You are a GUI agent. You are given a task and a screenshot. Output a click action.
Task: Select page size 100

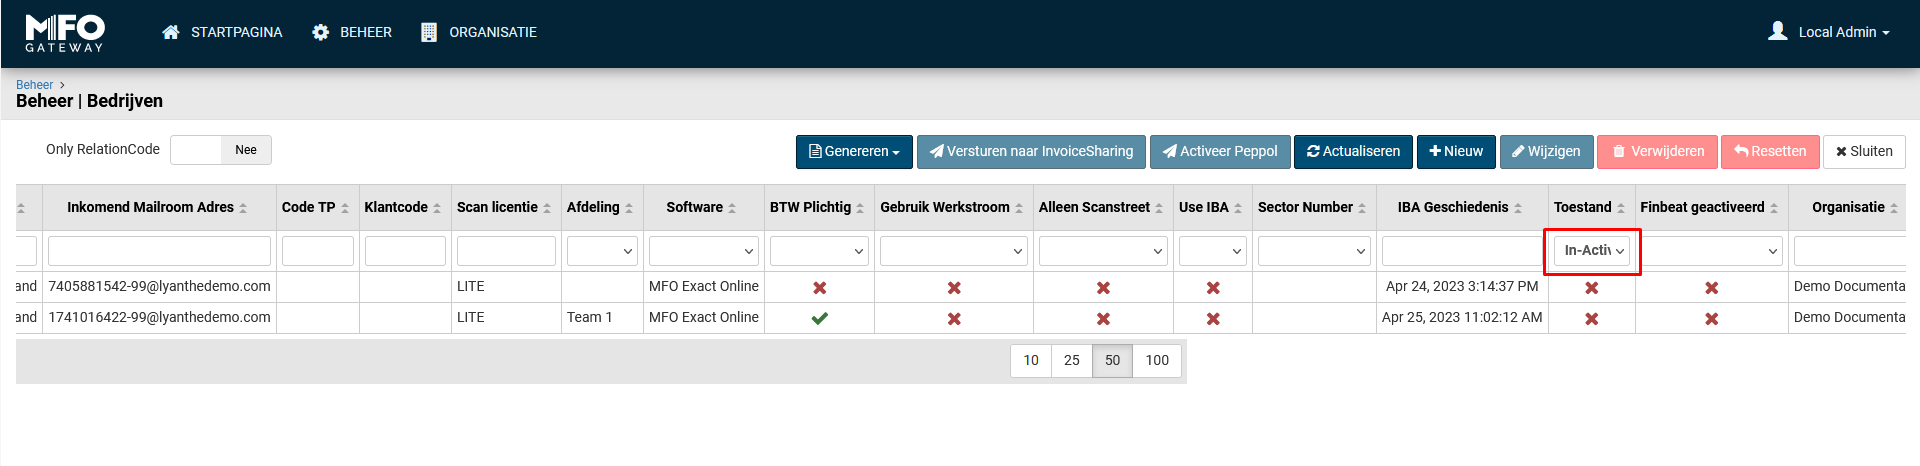coord(1157,360)
